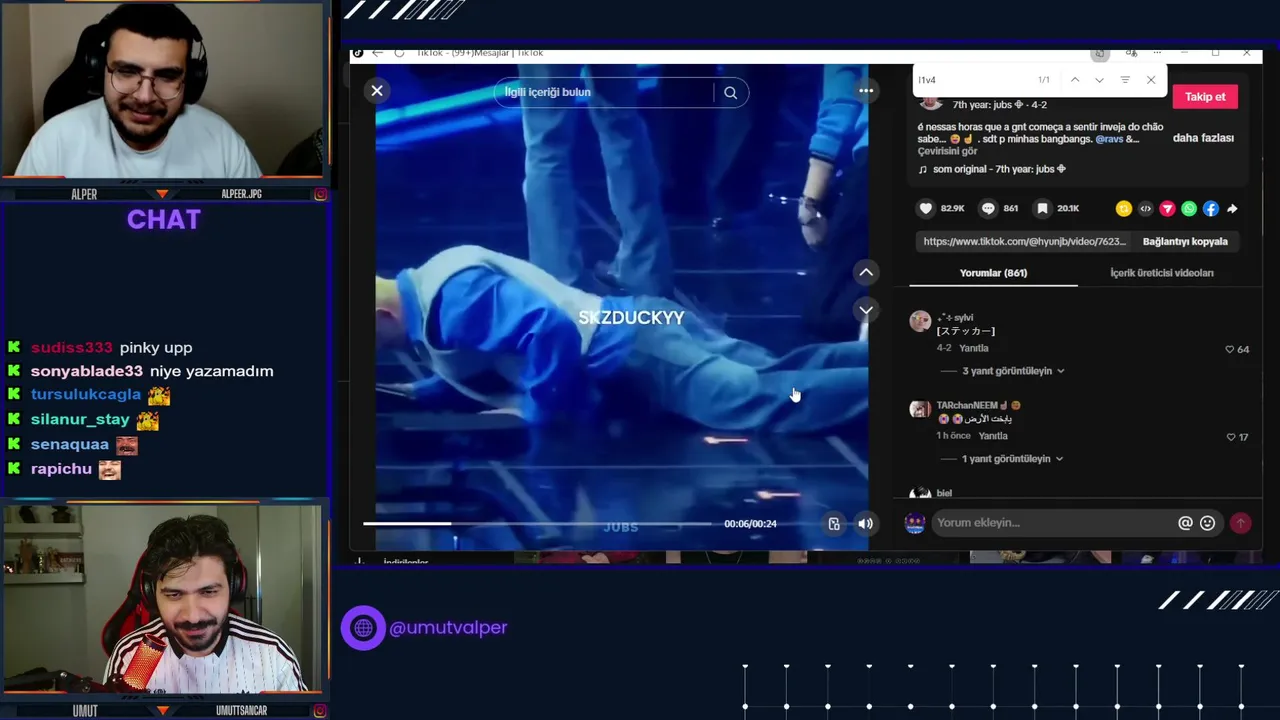Click the @ravs mention in caption

pyautogui.click(x=1109, y=139)
